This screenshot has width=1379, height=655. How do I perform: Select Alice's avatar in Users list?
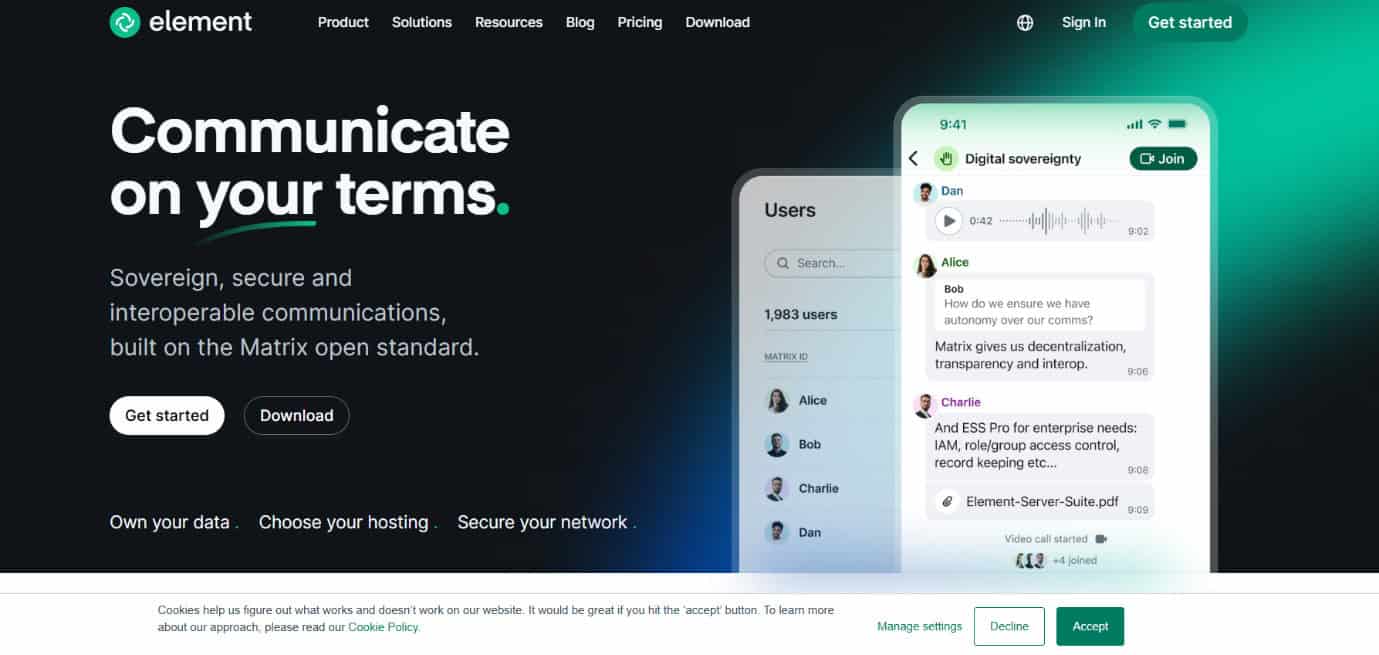click(777, 401)
